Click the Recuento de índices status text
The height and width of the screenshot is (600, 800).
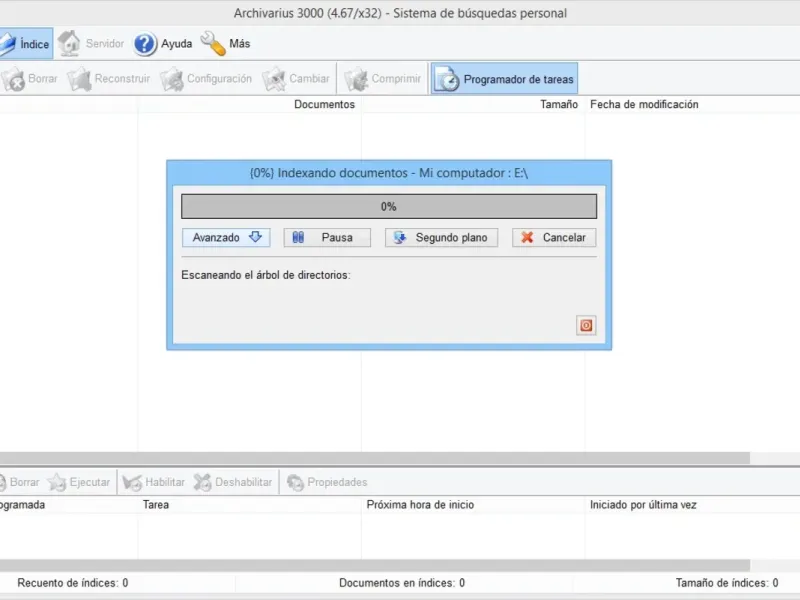click(72, 583)
